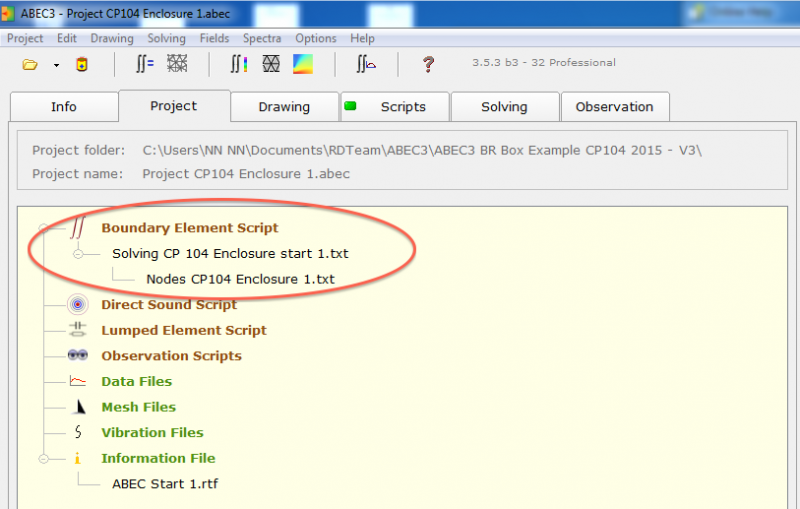This screenshot has width=800, height=509.
Task: Click the Lumped Element Script capacitor icon
Action: [x=77, y=330]
